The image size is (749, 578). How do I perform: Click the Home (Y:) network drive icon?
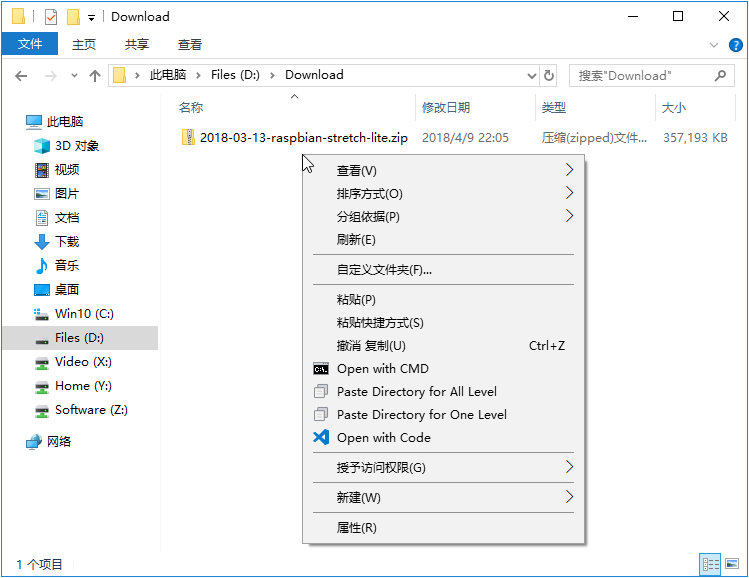42,386
